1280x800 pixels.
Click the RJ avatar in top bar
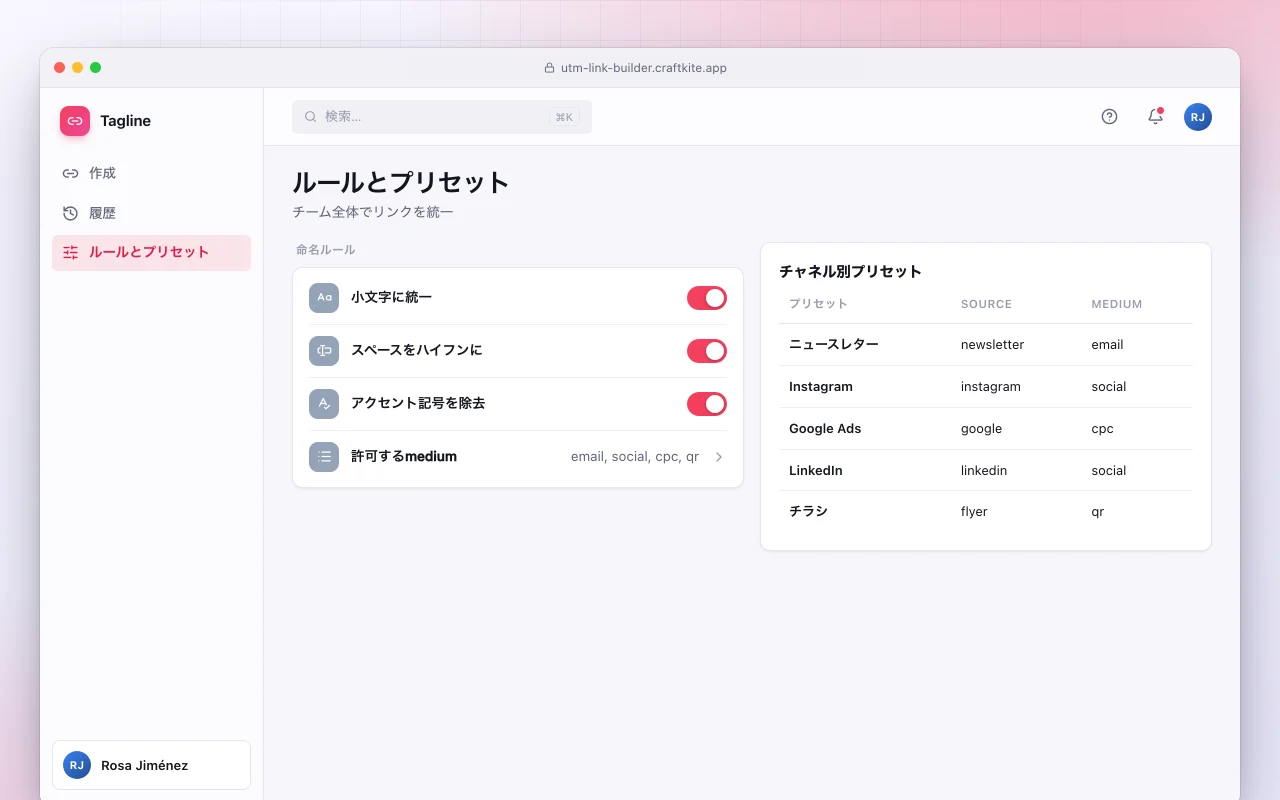(x=1198, y=117)
